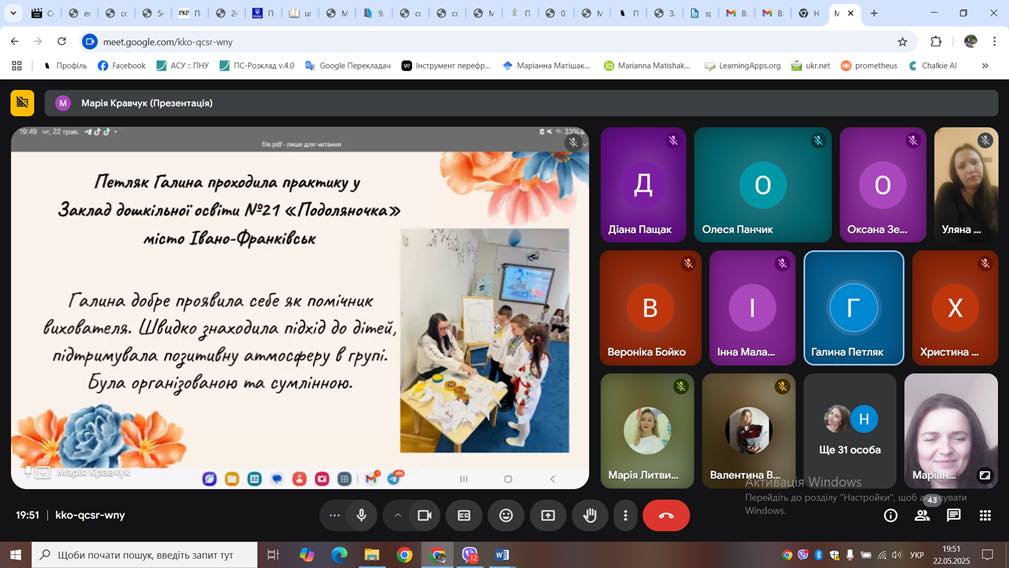Screen dimensions: 1009x568
Task: Show the participants list
Action: coord(922,515)
